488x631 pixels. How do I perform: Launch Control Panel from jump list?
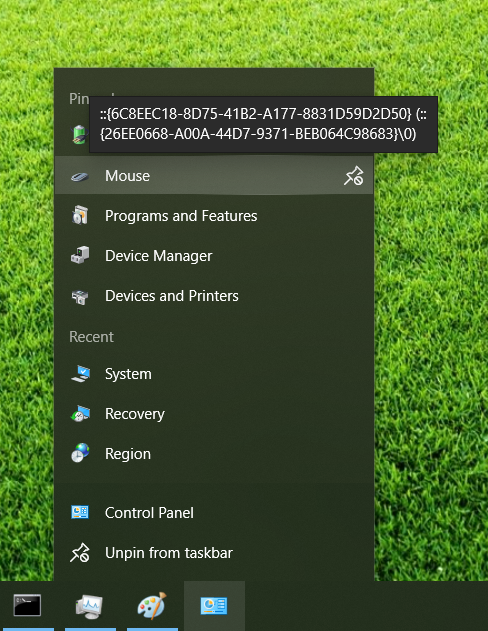coord(214,513)
